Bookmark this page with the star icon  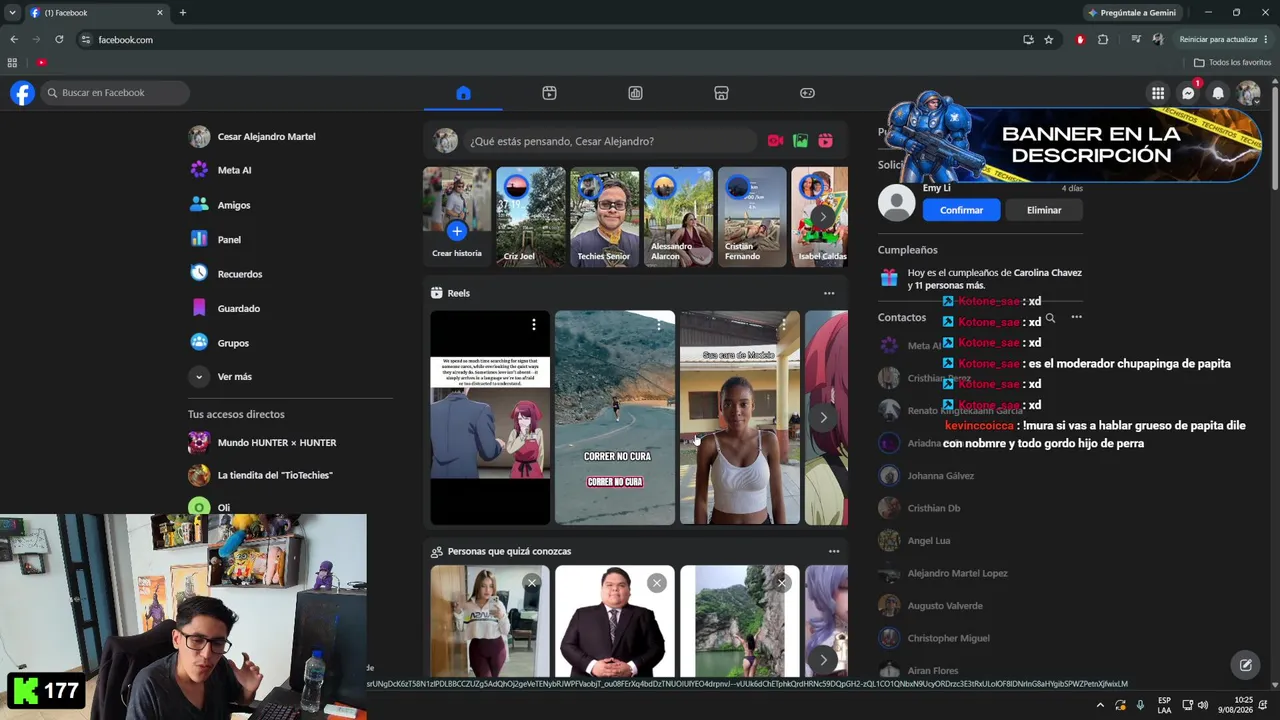pos(1048,39)
